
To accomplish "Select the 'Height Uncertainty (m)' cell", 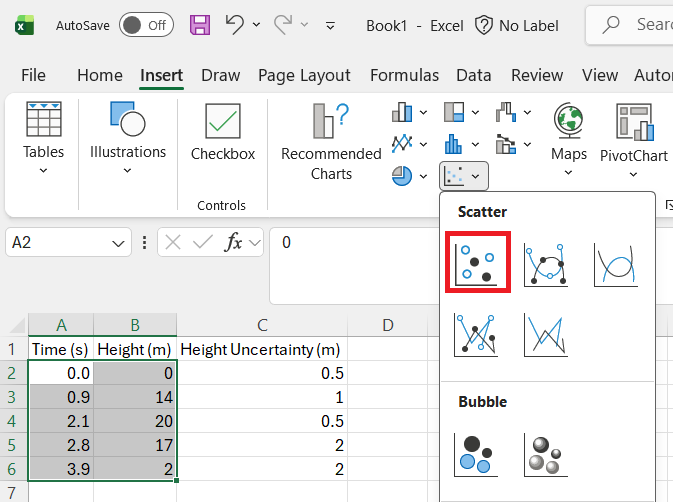I will (262, 349).
